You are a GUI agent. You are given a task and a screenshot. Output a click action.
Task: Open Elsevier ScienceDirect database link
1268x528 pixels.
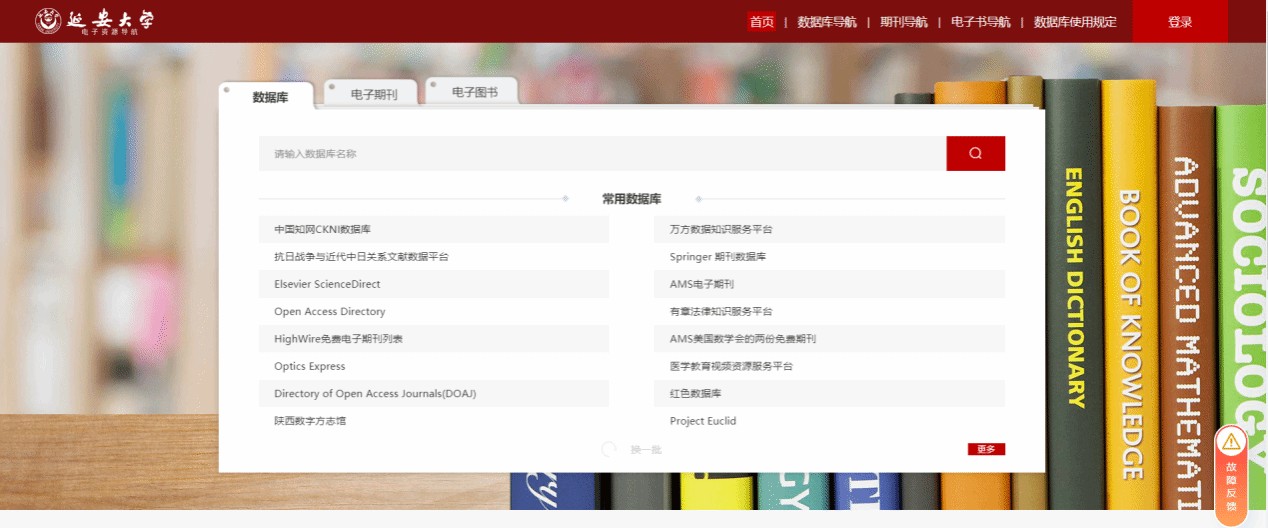[x=327, y=284]
